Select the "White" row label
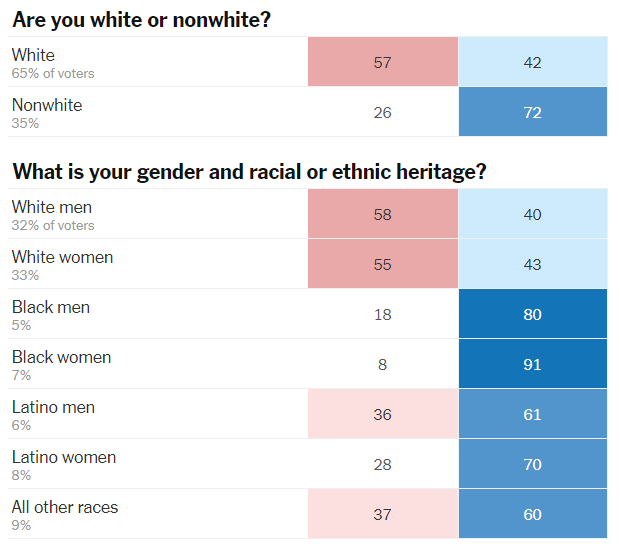The width and height of the screenshot is (620, 551). tap(33, 55)
